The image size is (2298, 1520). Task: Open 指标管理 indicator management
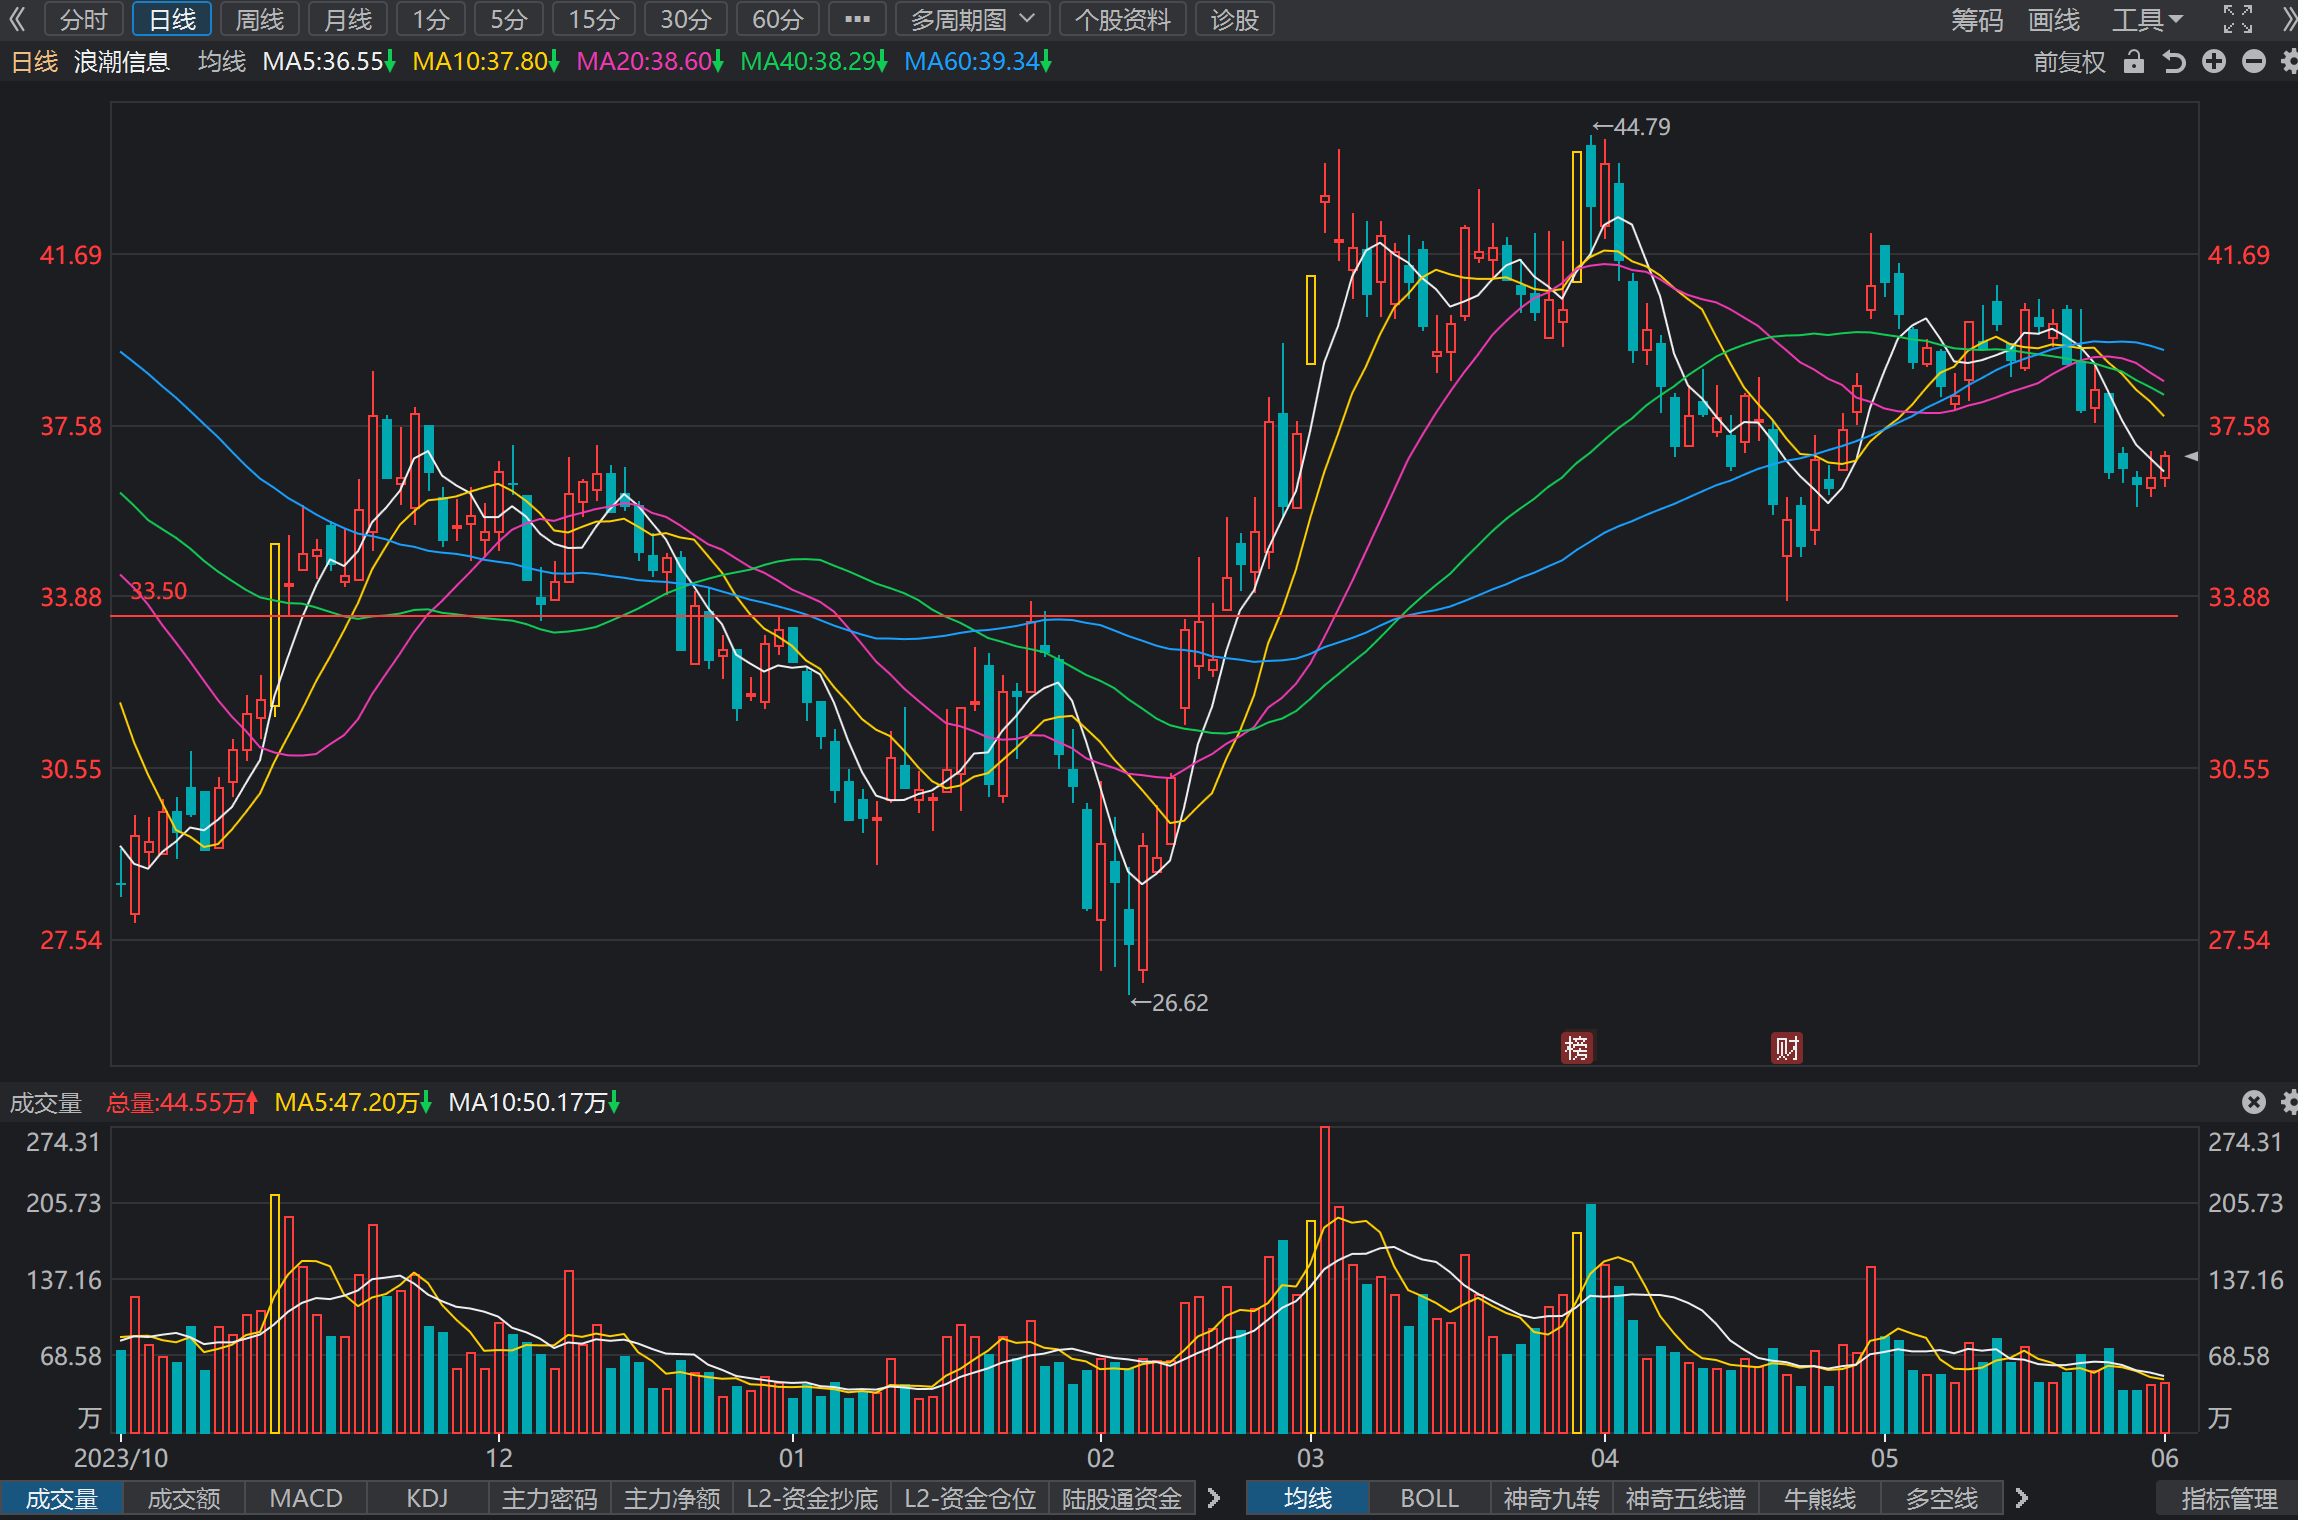2229,1499
